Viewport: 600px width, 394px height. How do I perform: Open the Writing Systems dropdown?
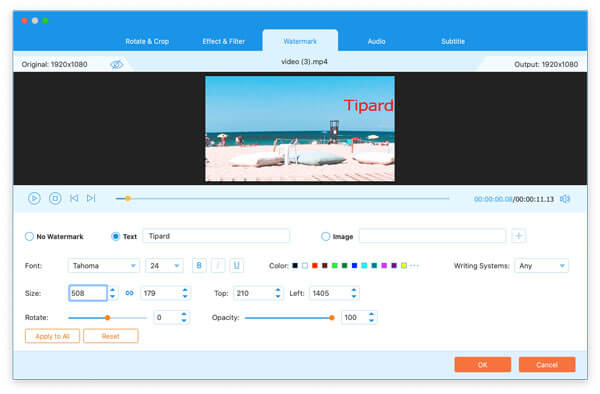click(x=541, y=266)
